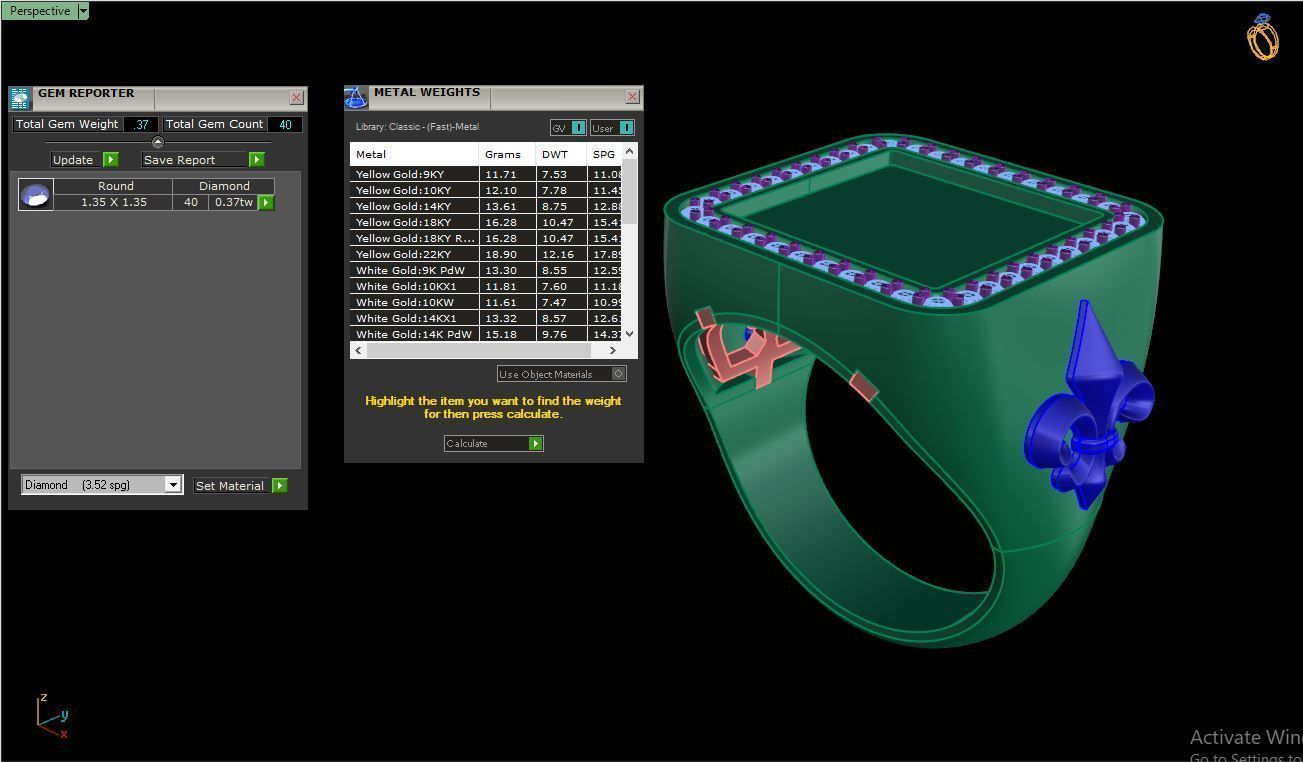Viewport: 1303px width, 762px height.
Task: Click the 10.47 DWT cell for Yellow Gold:18KY
Action: (560, 222)
